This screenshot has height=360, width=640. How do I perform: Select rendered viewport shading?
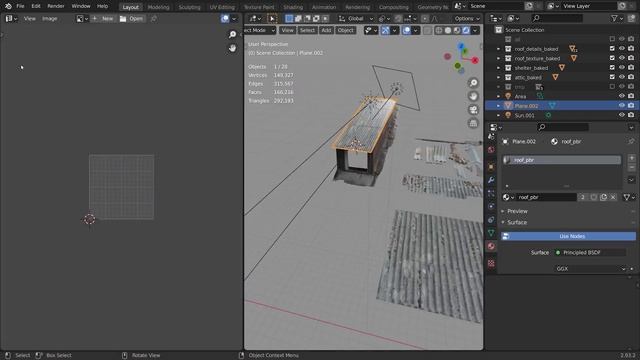pyautogui.click(x=466, y=30)
